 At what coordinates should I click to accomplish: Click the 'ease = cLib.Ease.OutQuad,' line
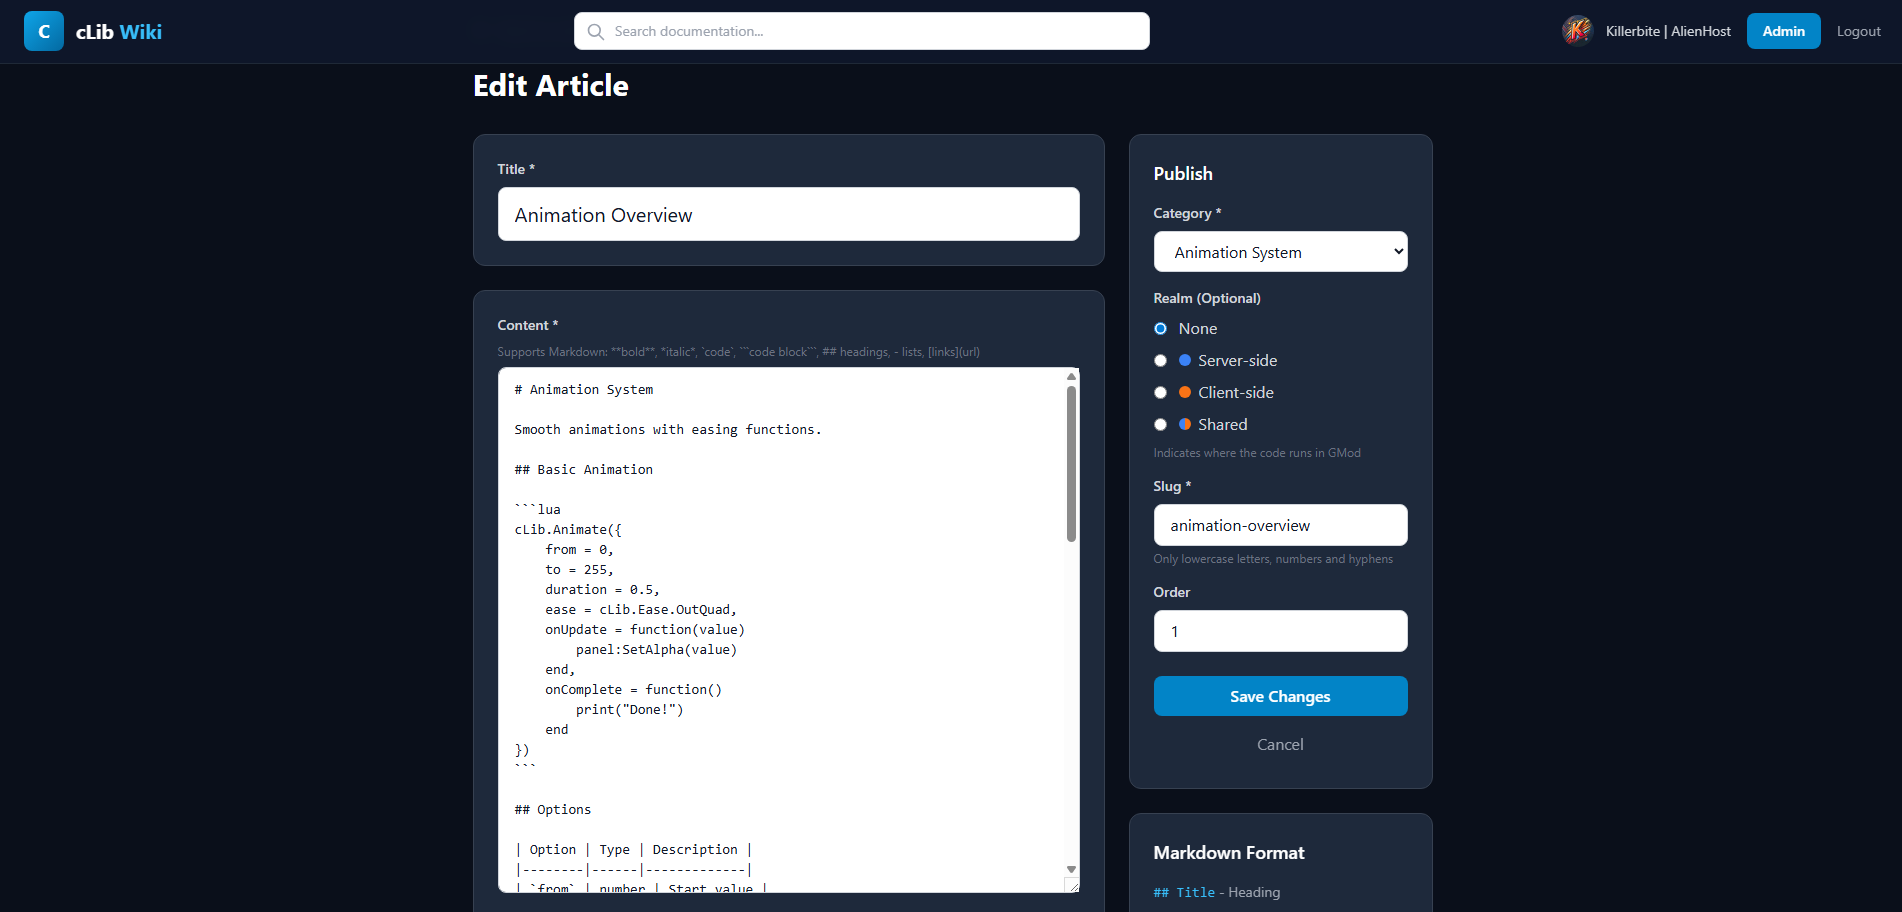click(x=641, y=609)
